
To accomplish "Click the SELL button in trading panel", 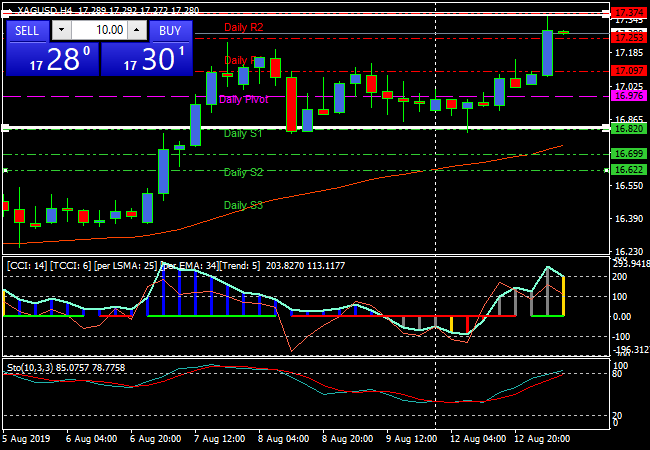I will (x=27, y=31).
